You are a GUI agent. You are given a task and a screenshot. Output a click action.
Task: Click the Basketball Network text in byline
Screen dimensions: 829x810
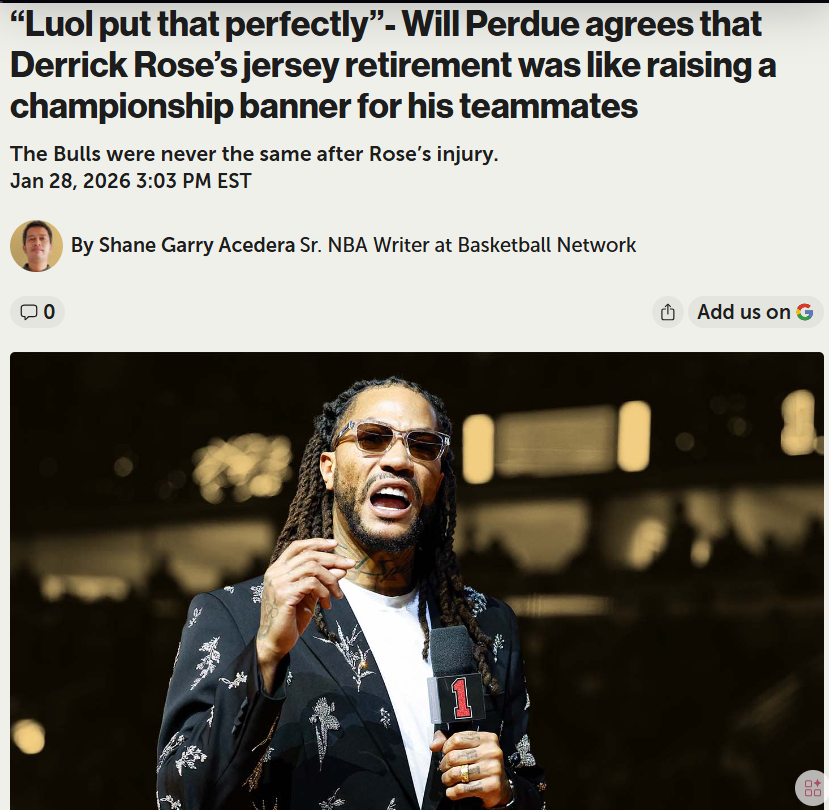pyautogui.click(x=547, y=245)
